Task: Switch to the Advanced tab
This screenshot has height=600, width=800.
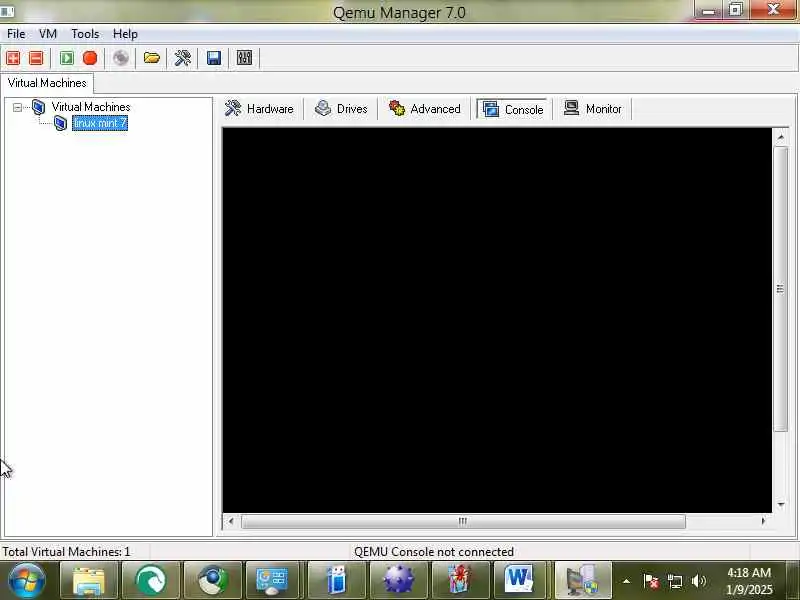Action: (x=424, y=109)
